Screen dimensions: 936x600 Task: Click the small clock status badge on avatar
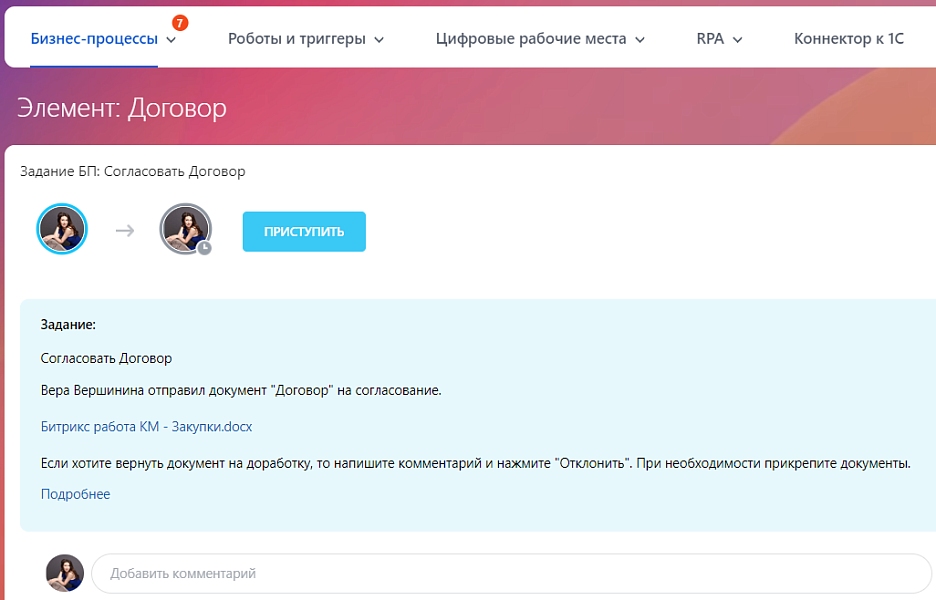[x=205, y=245]
